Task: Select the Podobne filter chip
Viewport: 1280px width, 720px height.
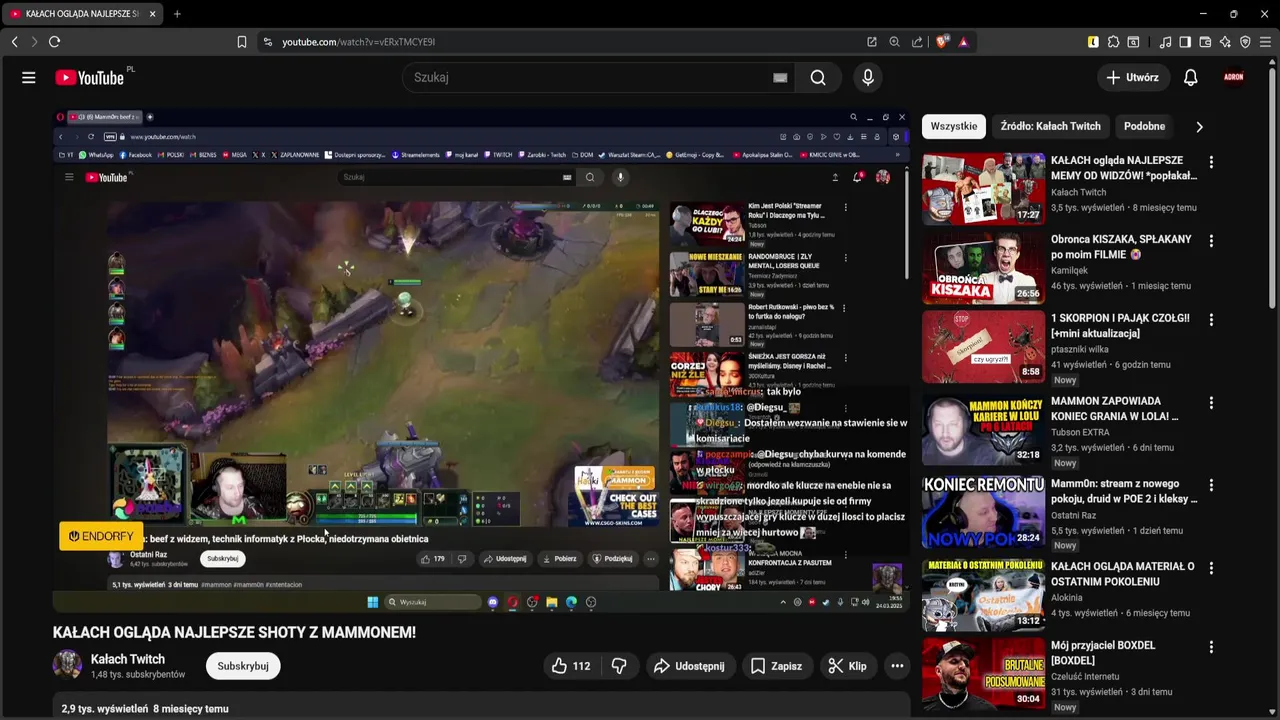Action: [x=1144, y=127]
